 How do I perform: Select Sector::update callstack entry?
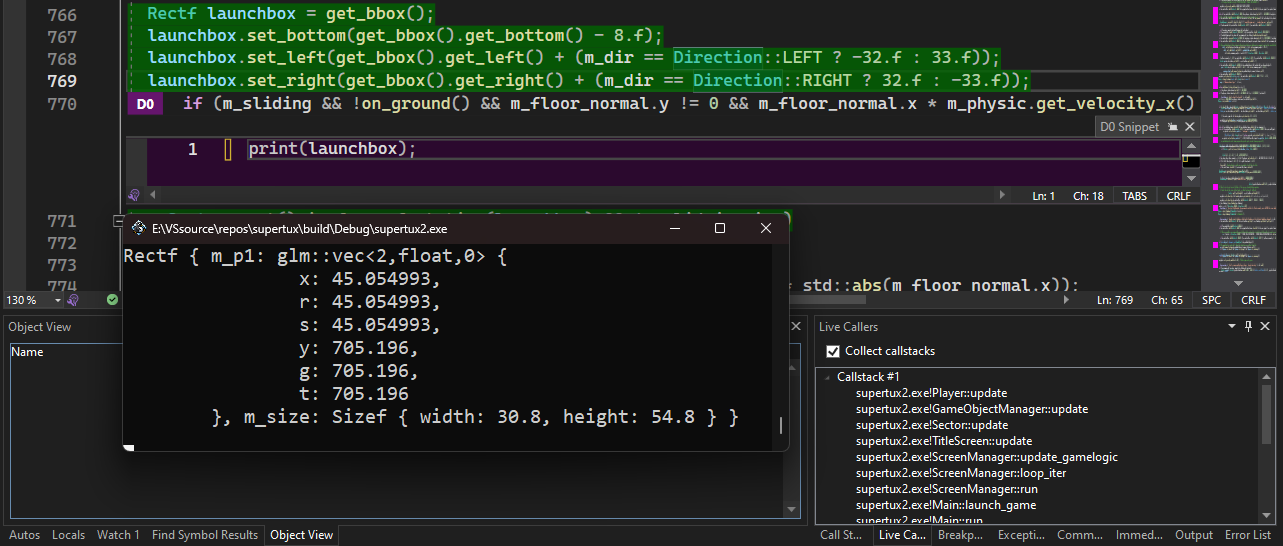tap(932, 425)
